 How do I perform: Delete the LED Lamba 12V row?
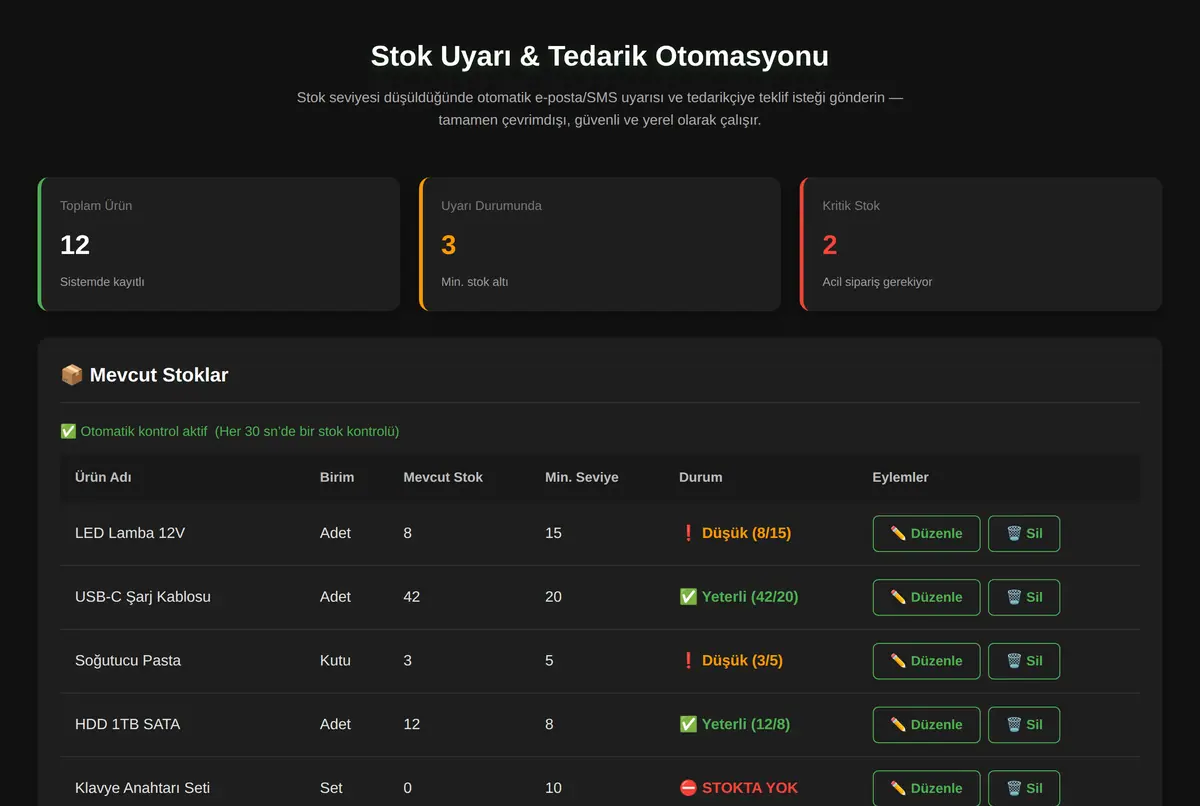[1024, 534]
